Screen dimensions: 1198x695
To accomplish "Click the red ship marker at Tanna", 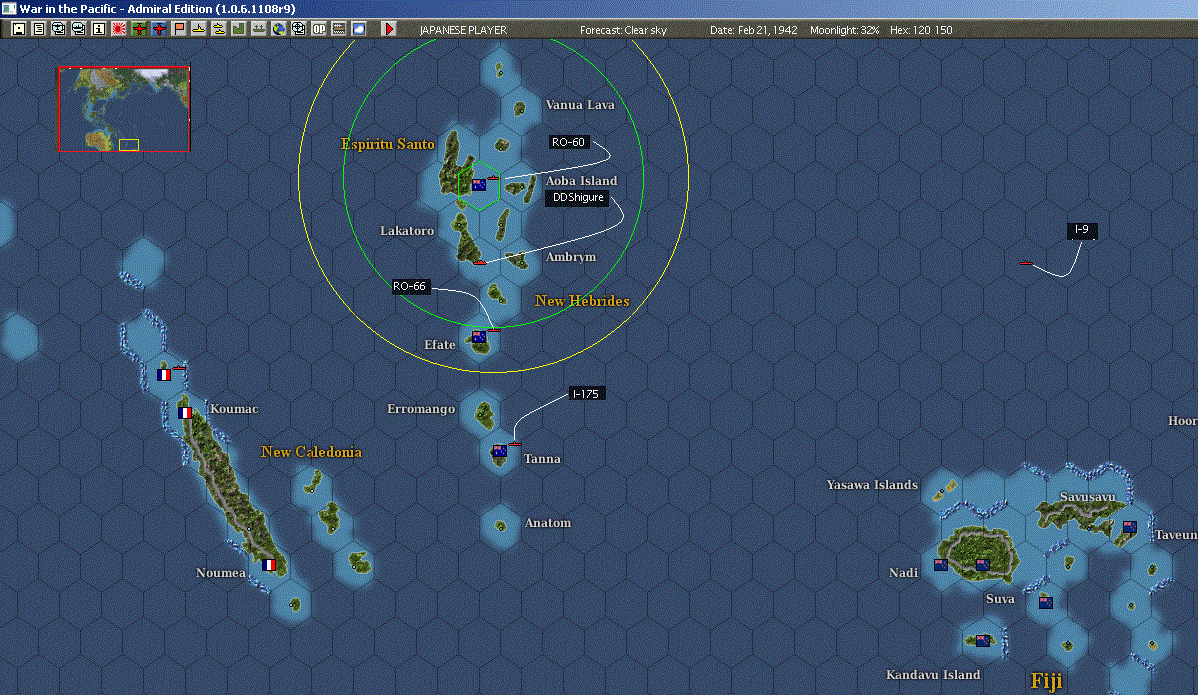I will tap(515, 444).
